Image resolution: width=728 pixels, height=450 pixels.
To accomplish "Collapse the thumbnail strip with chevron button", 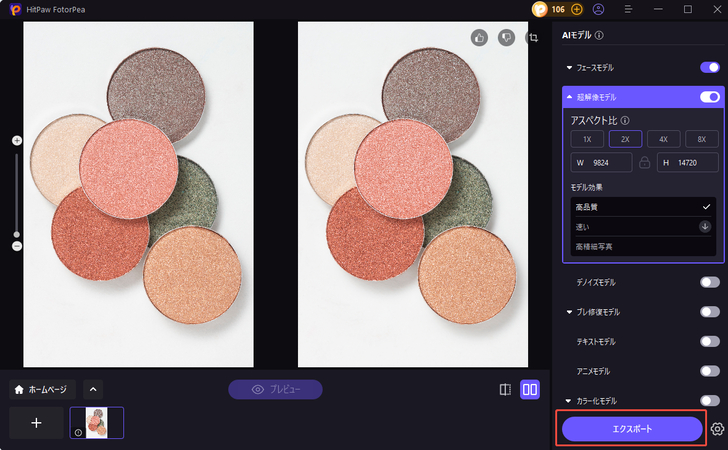I will [x=92, y=390].
